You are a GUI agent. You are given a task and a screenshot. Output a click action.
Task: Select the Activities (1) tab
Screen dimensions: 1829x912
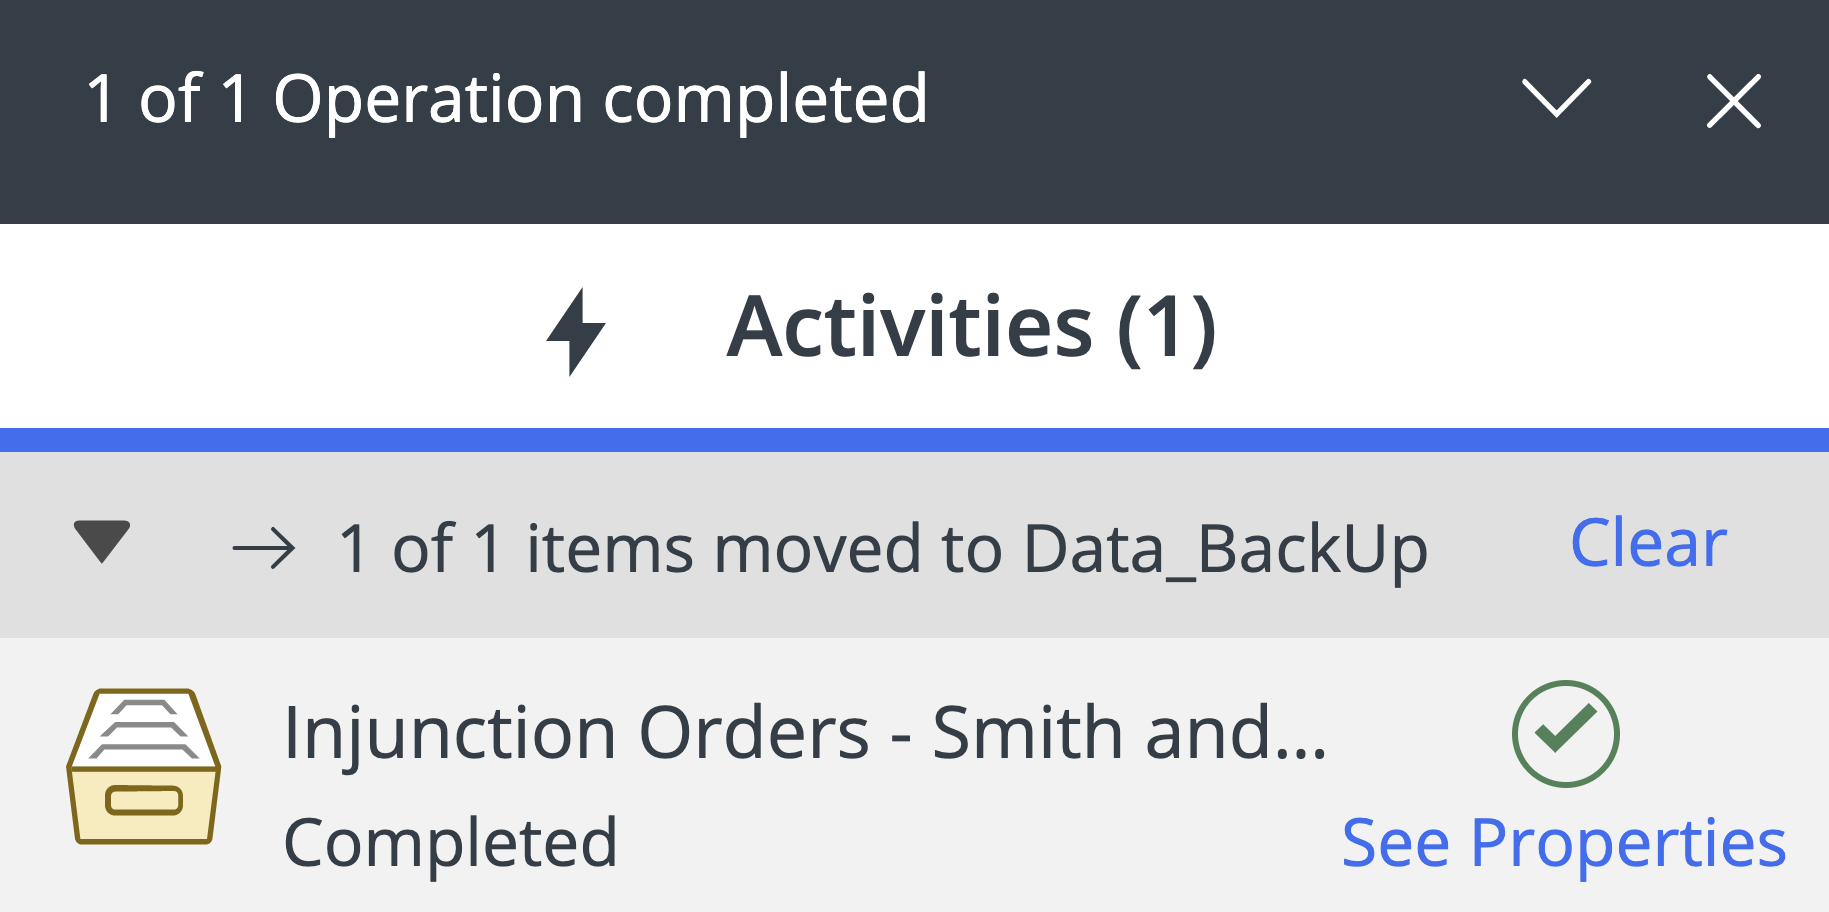point(970,328)
